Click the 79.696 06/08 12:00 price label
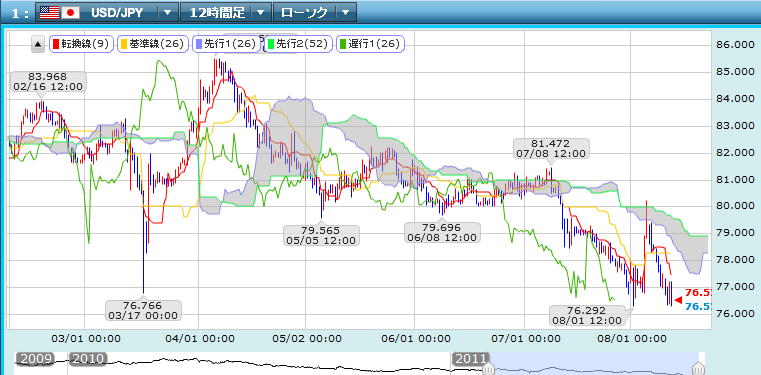 coord(443,232)
